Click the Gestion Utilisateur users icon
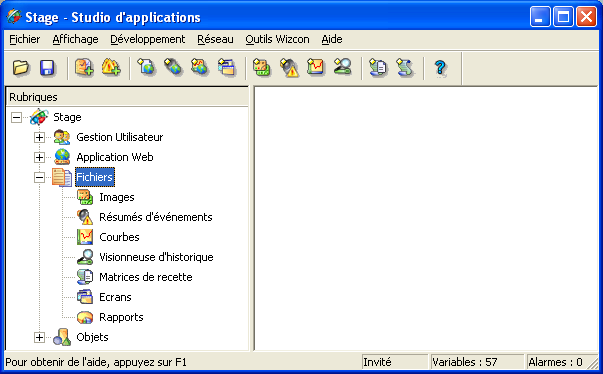This screenshot has height=374, width=603. [x=62, y=137]
